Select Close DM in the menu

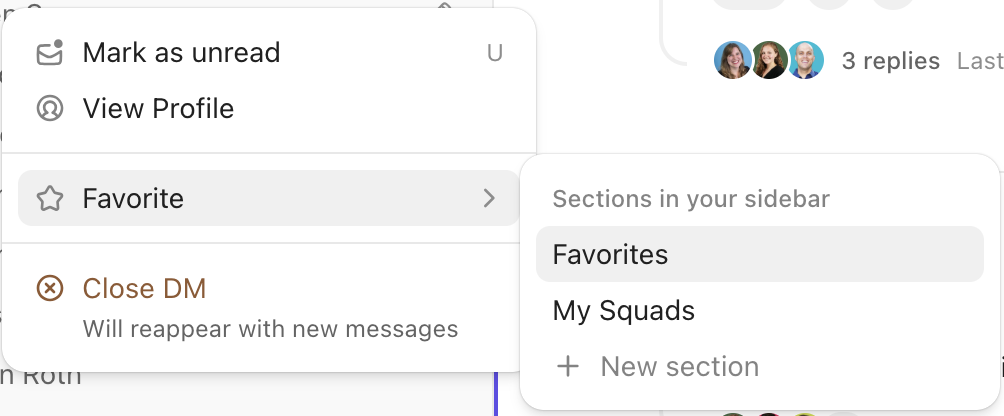(x=144, y=289)
